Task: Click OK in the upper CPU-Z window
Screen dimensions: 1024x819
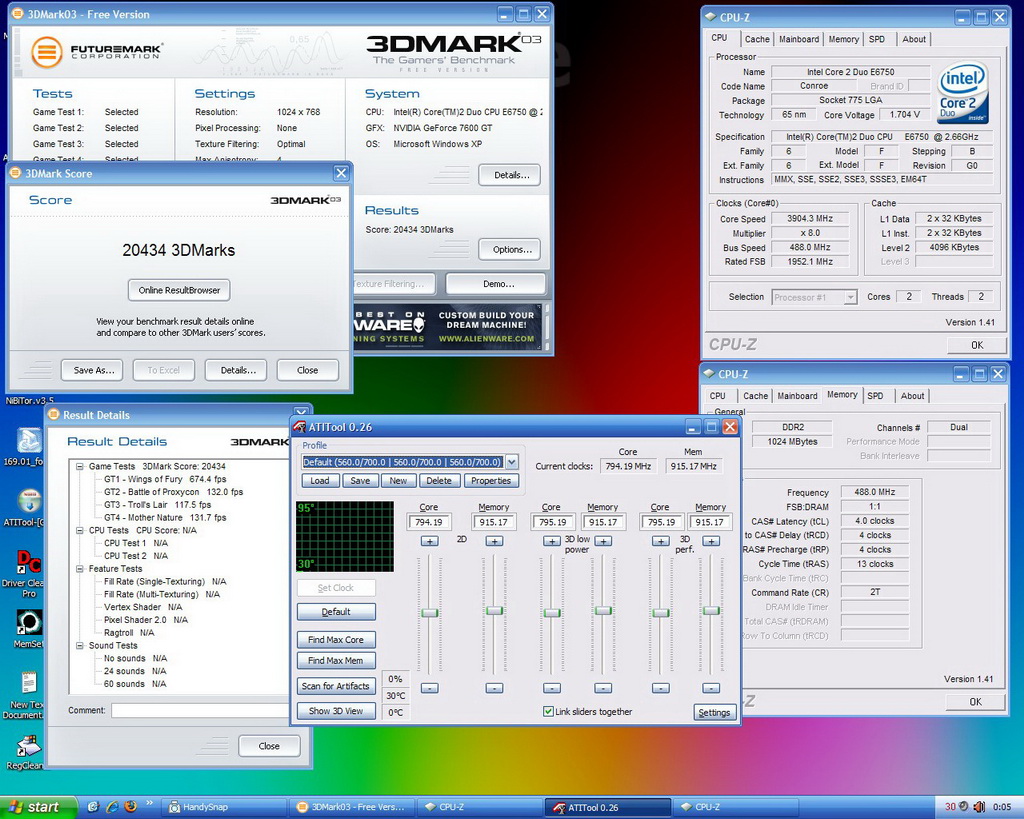Action: coord(977,345)
